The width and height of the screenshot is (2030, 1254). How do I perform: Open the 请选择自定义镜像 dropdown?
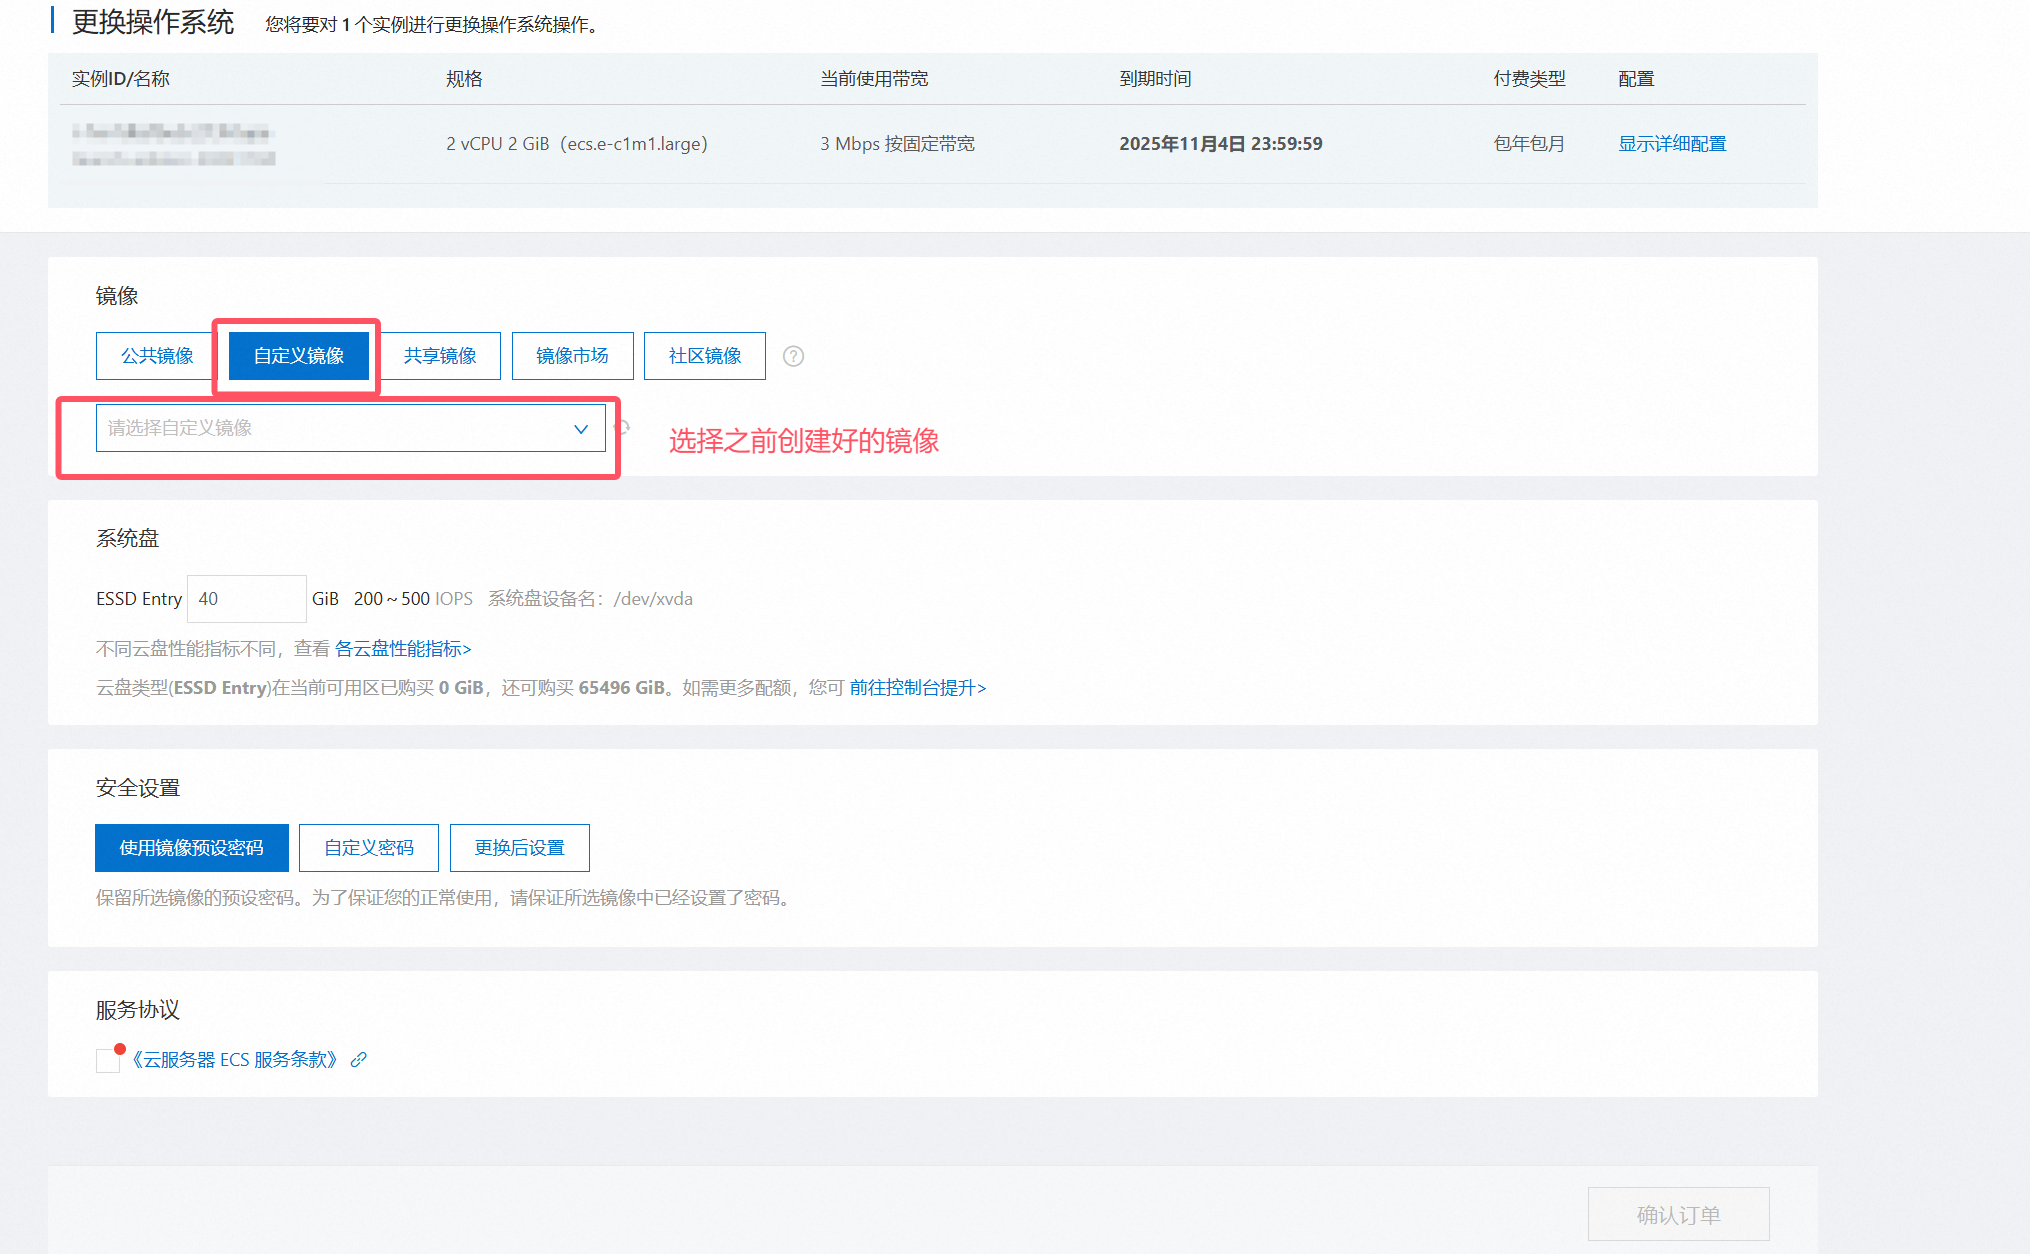pyautogui.click(x=350, y=428)
